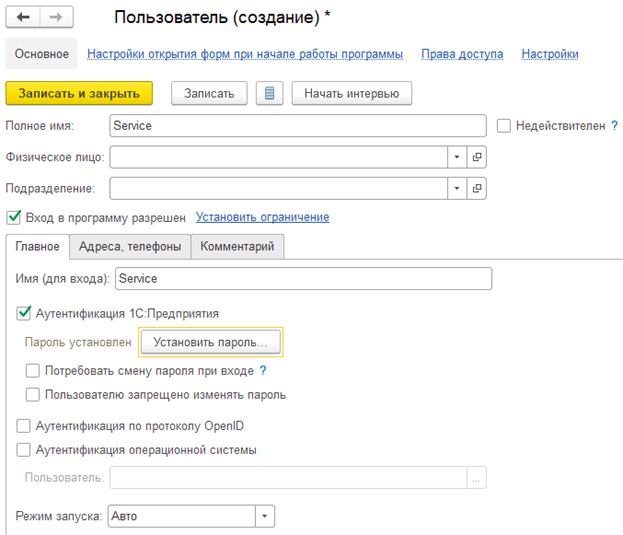Expand the Подразделение dropdown list
Viewport: 623px width, 535px height.
click(x=456, y=188)
